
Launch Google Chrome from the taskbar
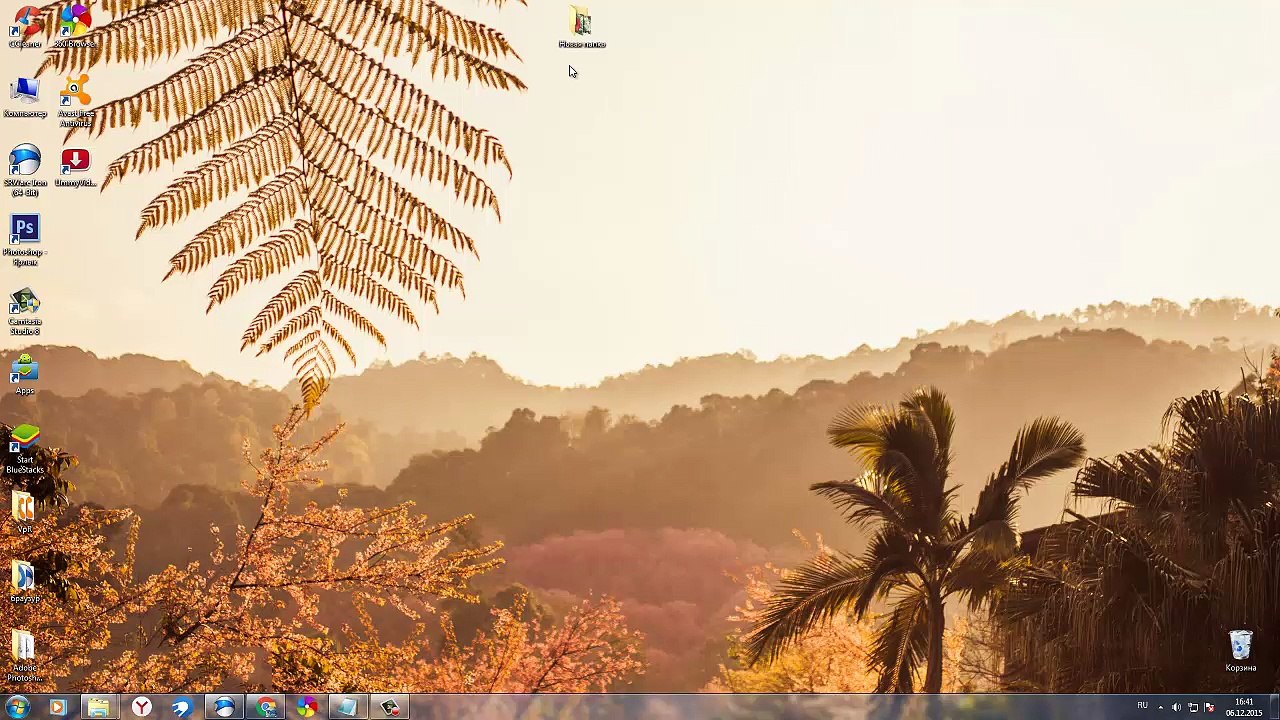click(266, 708)
